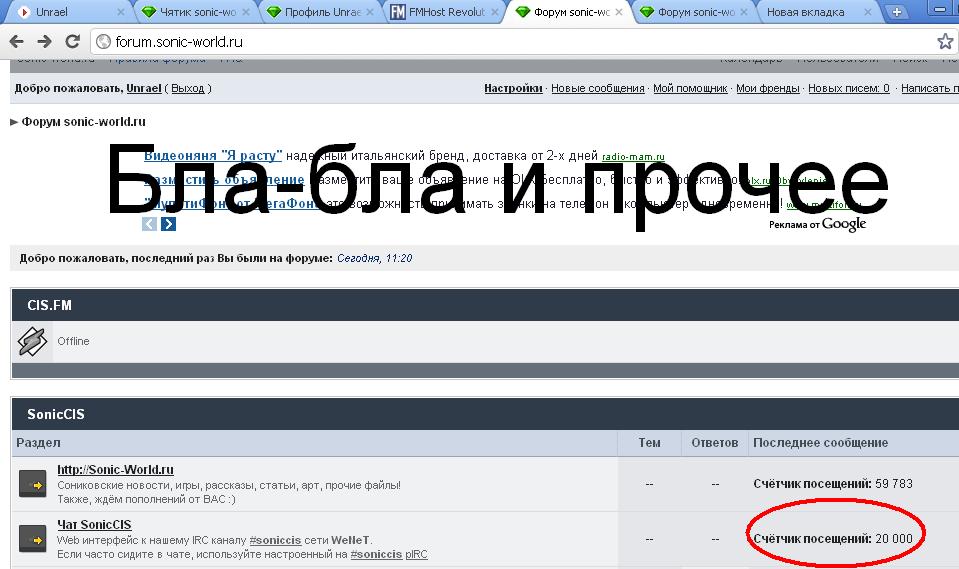Switch to the FMHost Revolut tab

tap(446, 12)
